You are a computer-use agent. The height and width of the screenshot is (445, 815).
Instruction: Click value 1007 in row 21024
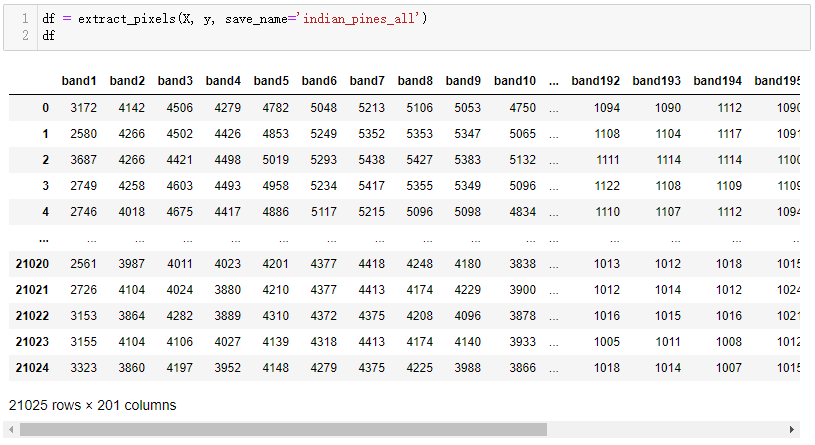[729, 368]
